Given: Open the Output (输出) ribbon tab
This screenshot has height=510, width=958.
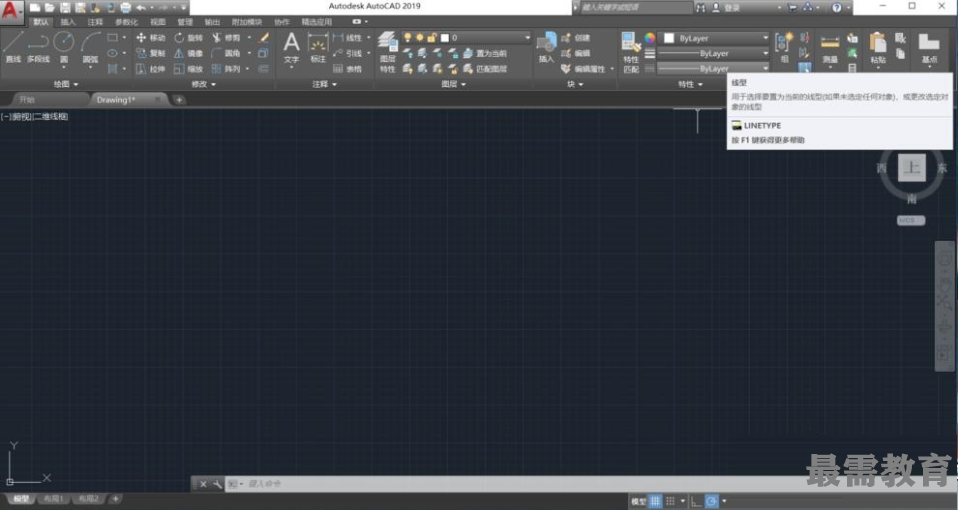Looking at the screenshot, I should click(212, 22).
